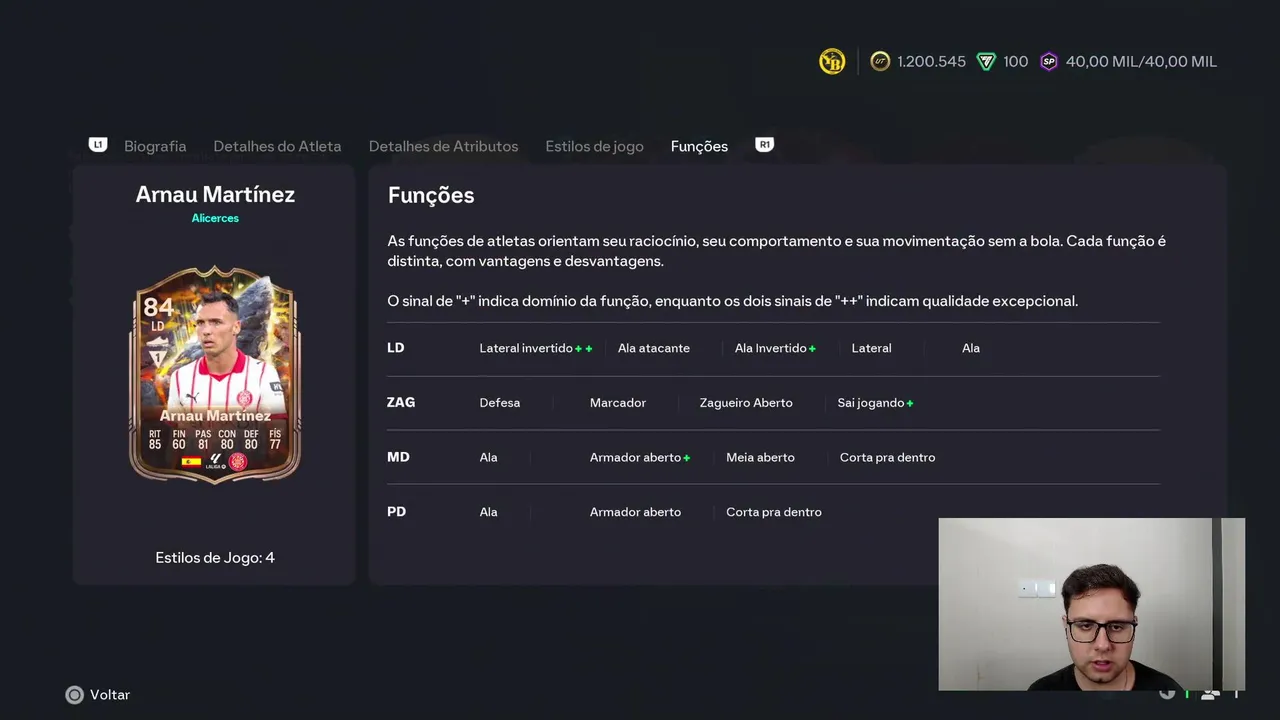Click the purple SP icon

pos(1049,62)
